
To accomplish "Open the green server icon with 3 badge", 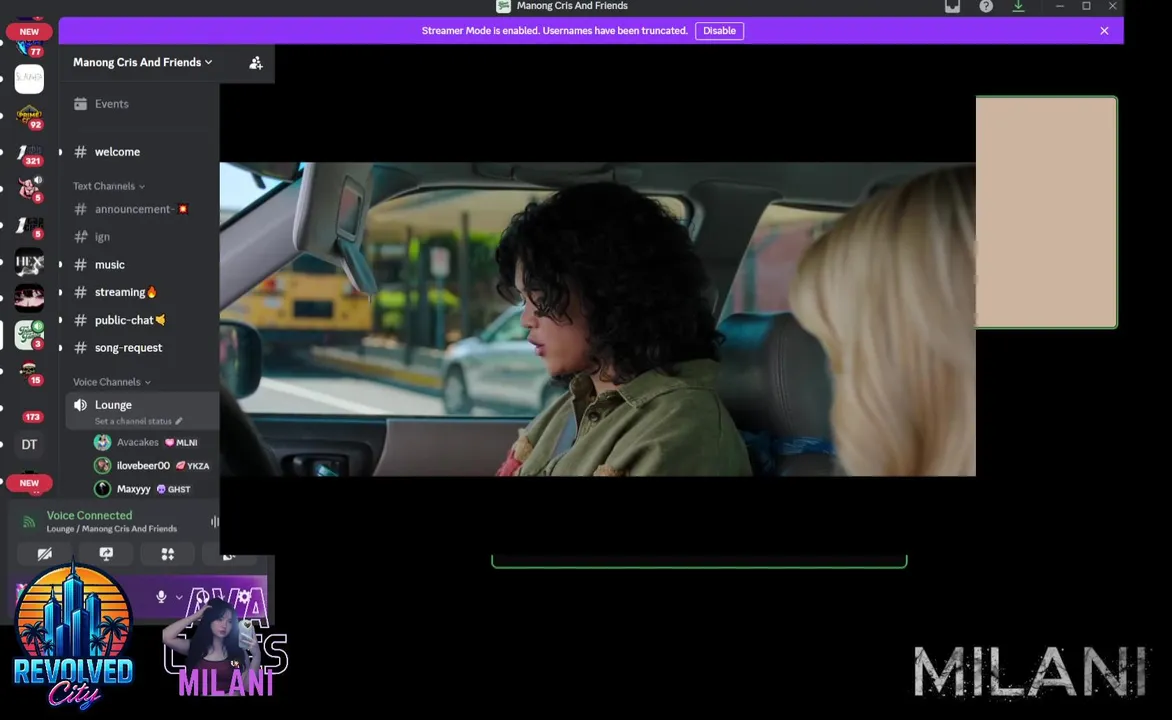I will 29,334.
